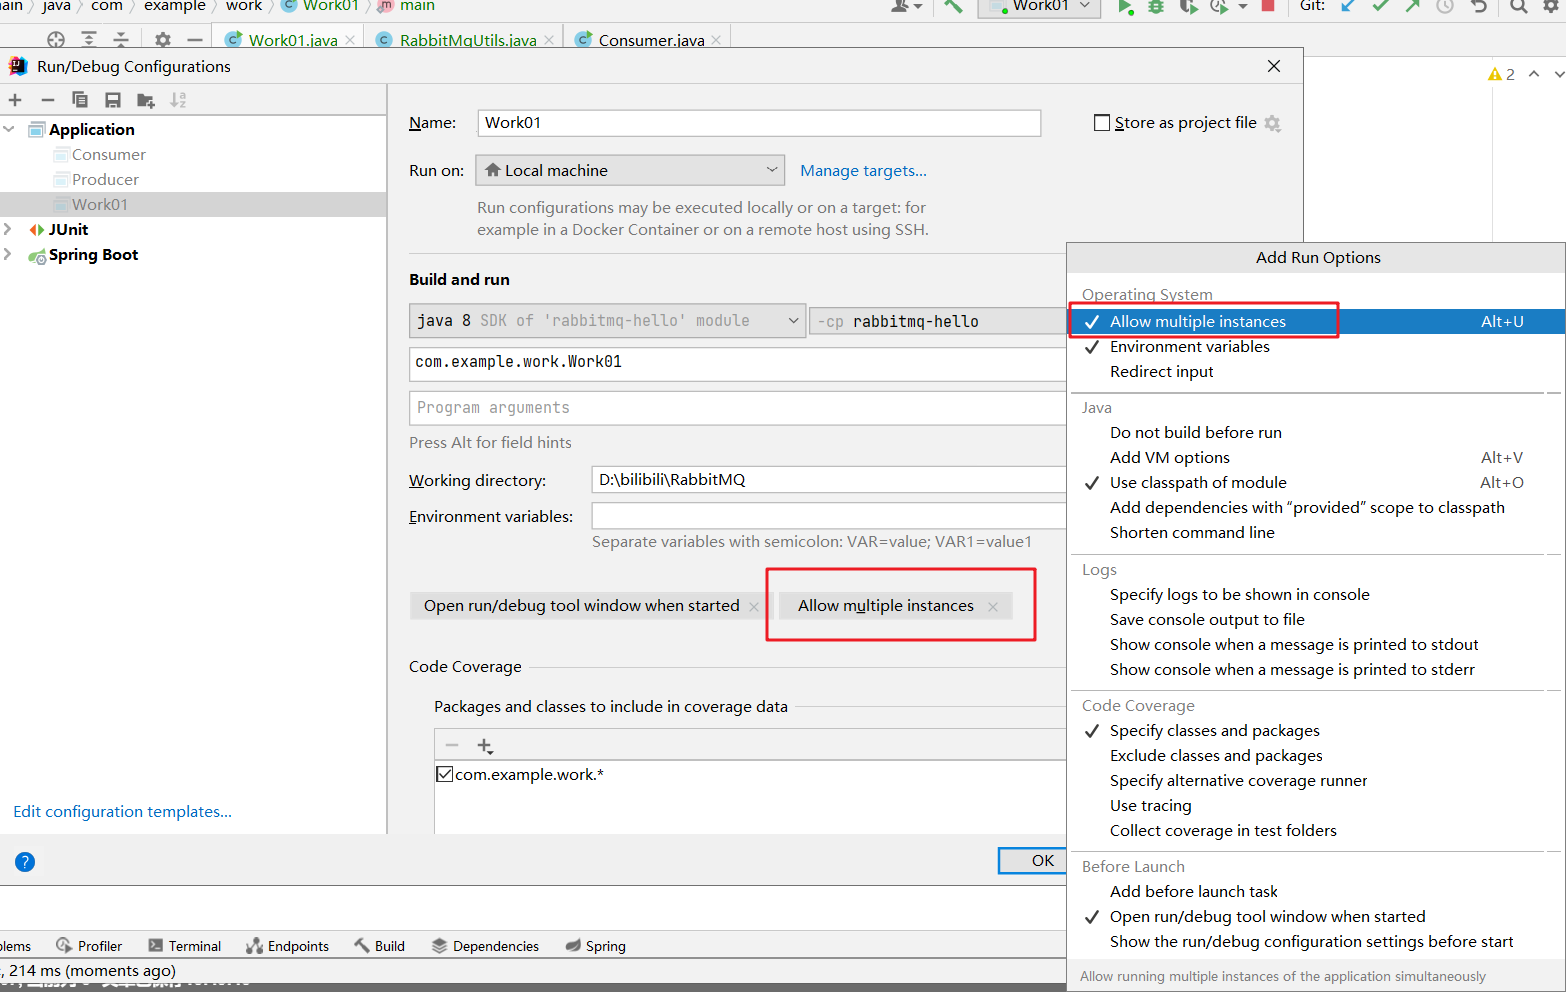
Task: Choose Shorten command line option
Action: point(1316,532)
